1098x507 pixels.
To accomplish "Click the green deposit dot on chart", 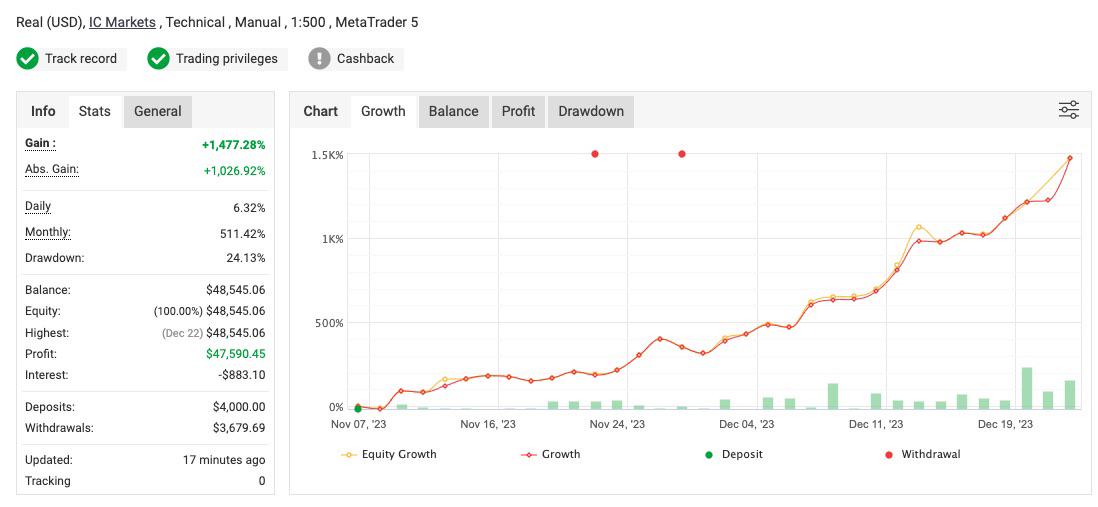I will 358,408.
